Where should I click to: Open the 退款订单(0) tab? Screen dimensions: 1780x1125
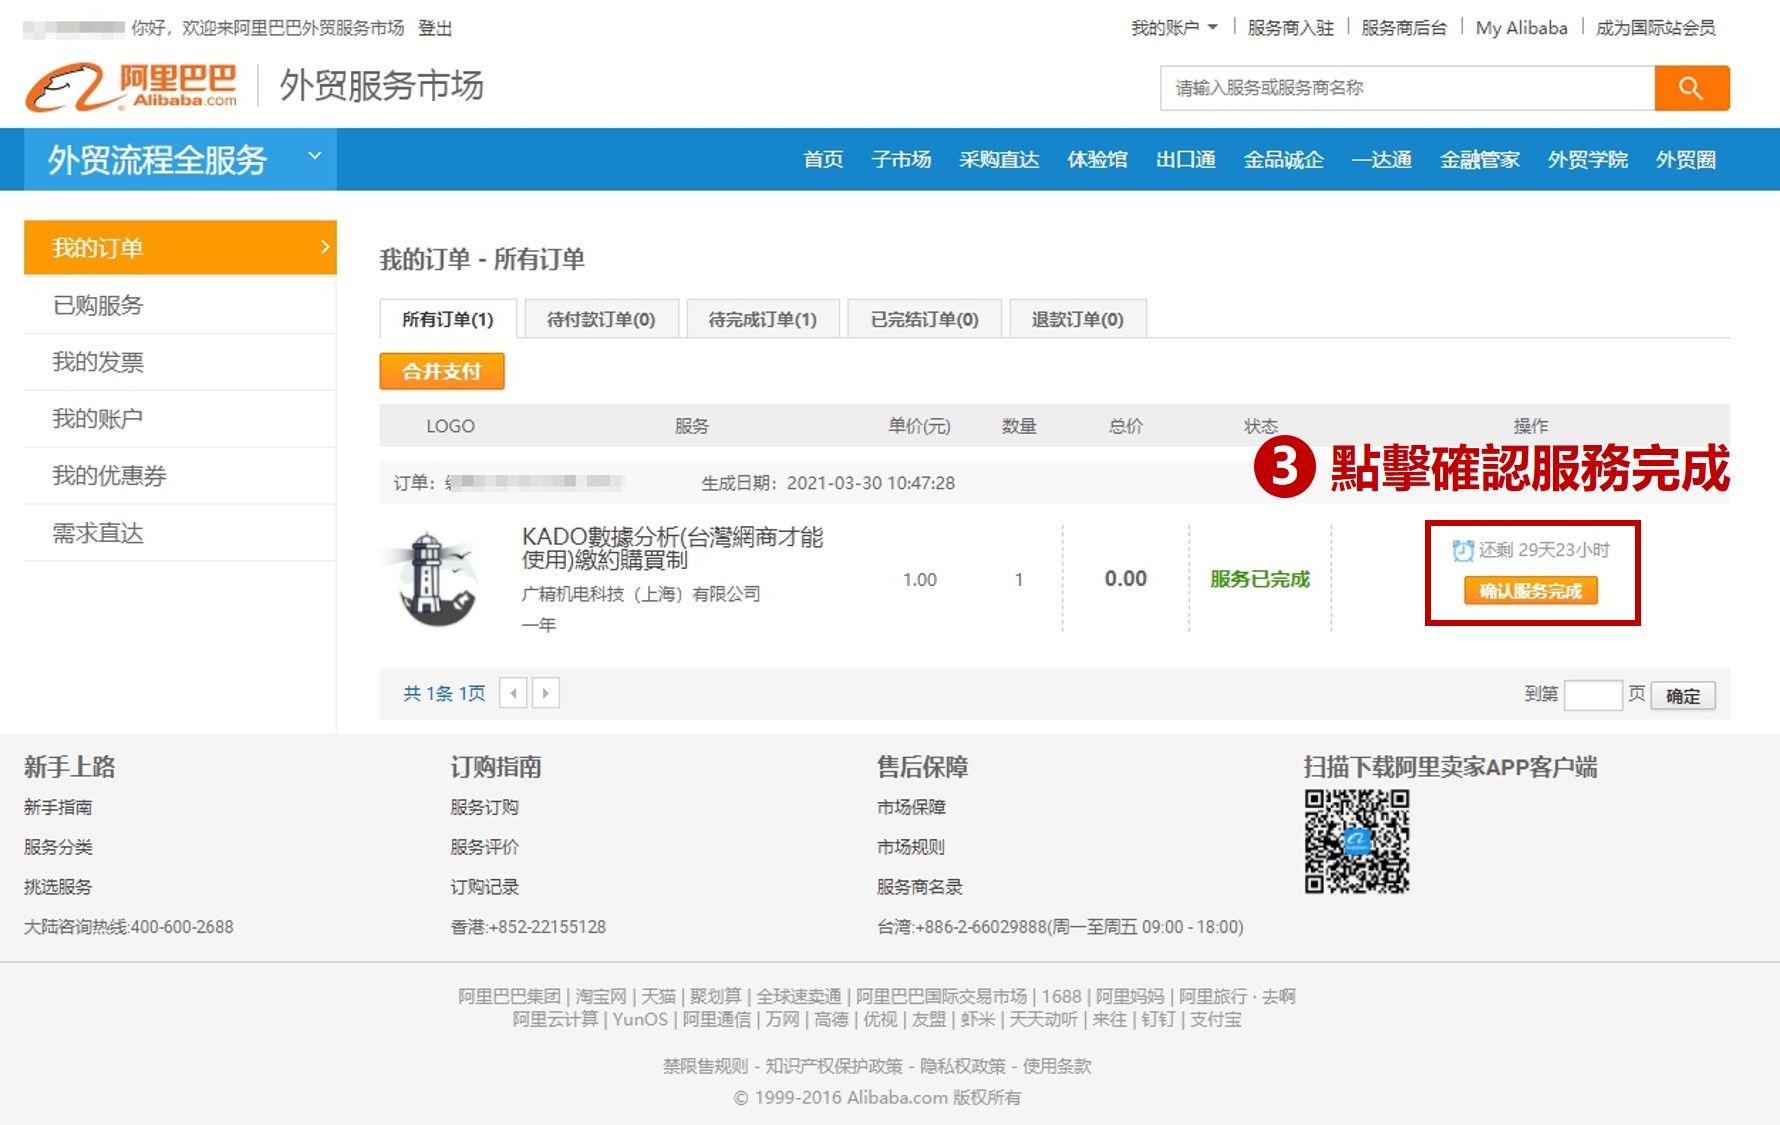coord(1077,319)
